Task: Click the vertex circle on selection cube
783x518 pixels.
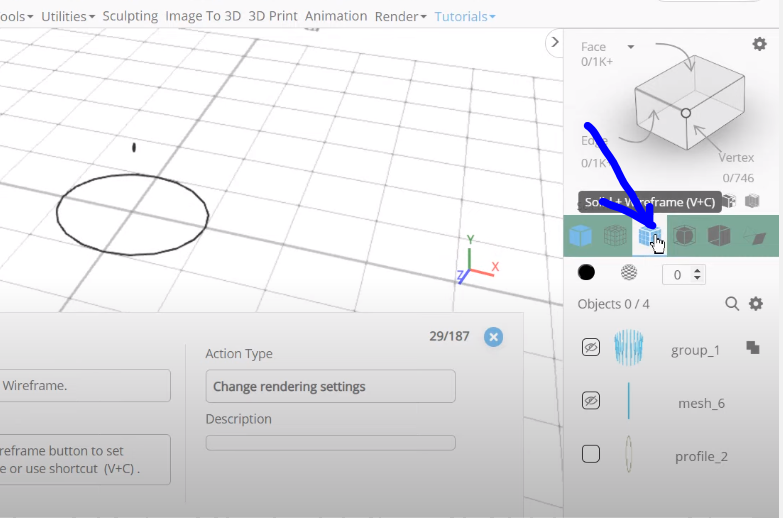Action: click(686, 113)
